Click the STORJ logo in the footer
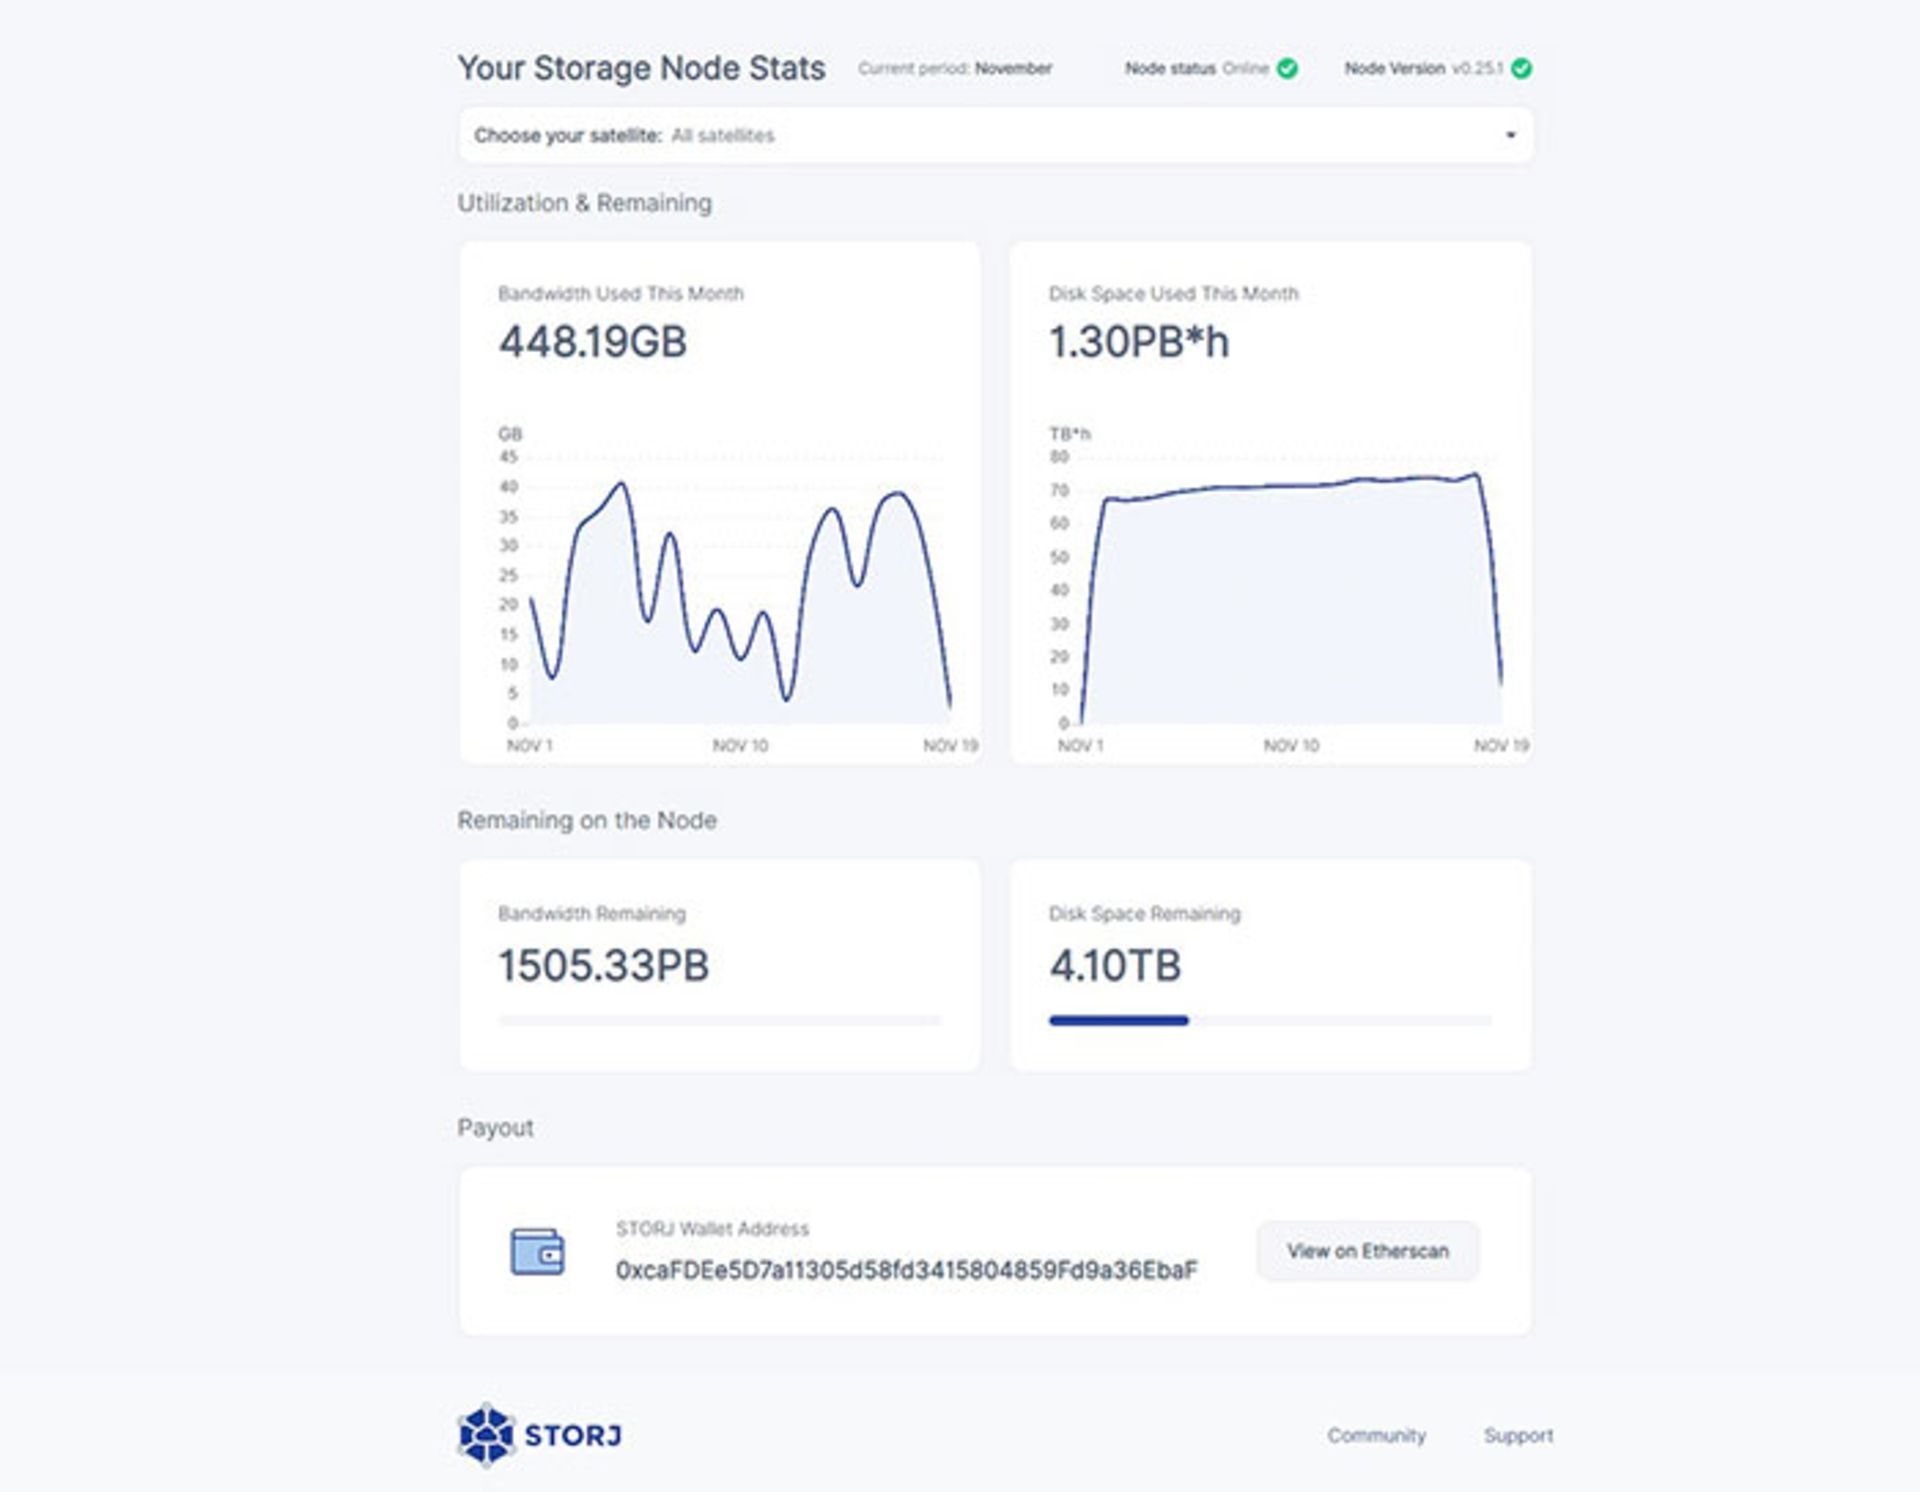Viewport: 1920px width, 1492px height. [x=540, y=1435]
